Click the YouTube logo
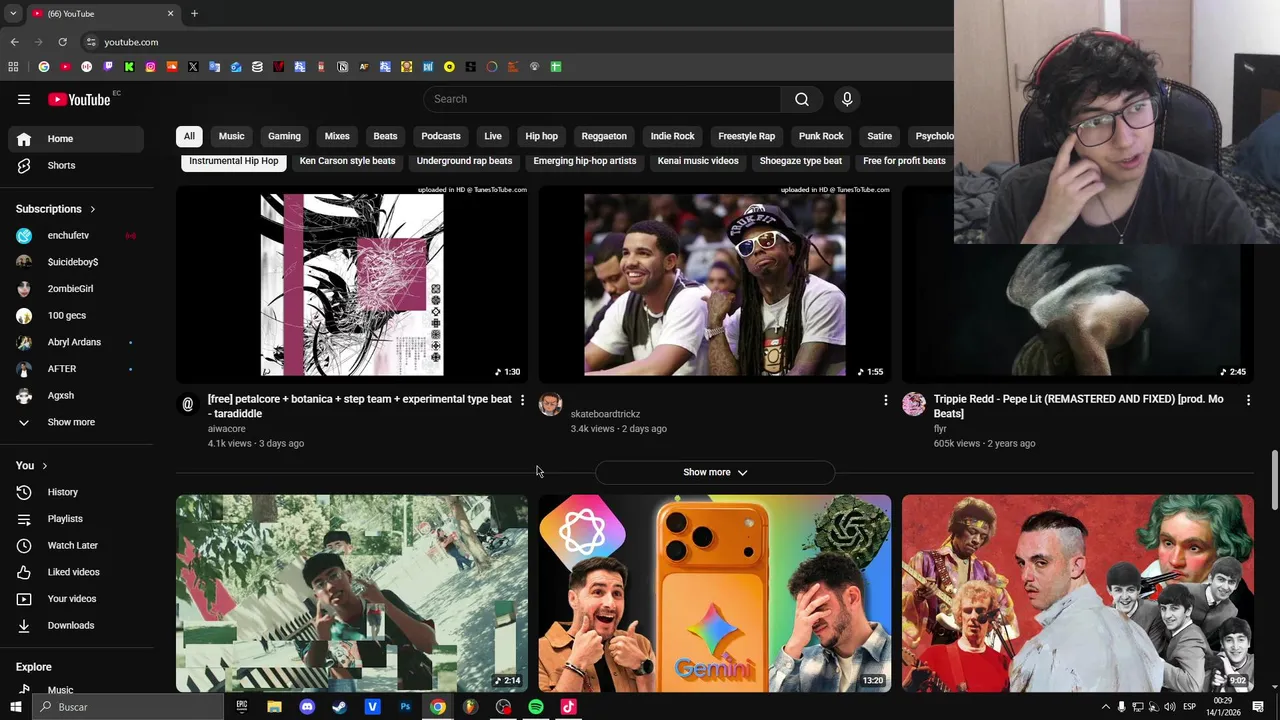Screen dimensions: 1280x720 click(x=80, y=99)
